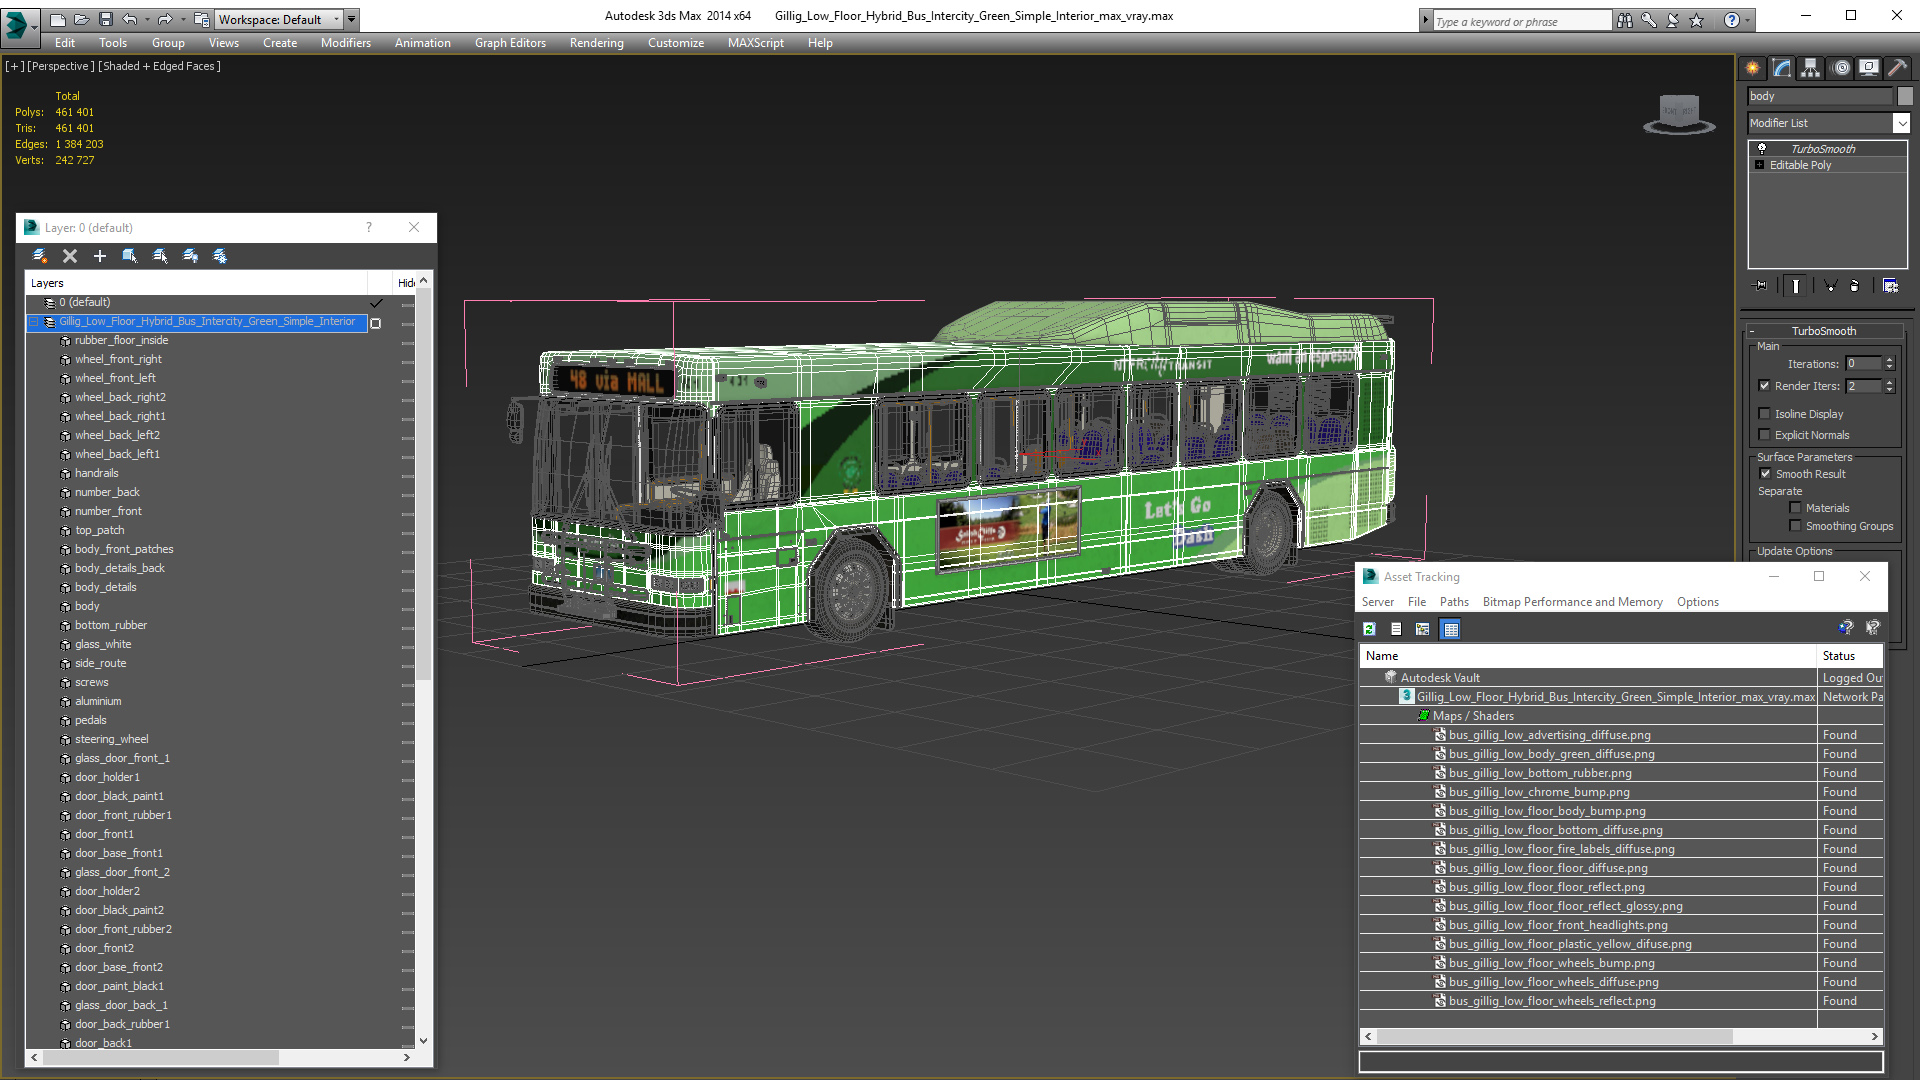Enable Separate by Materials checkbox
Image resolution: width=1920 pixels, height=1080 pixels.
point(1796,508)
